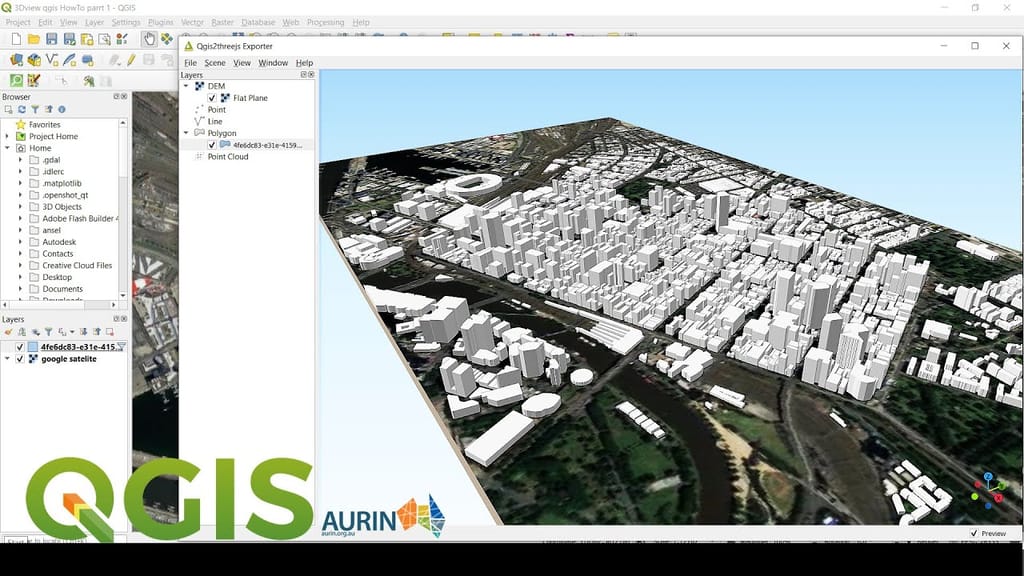Screen dimensions: 1024x576
Task: Add a new group in Layers panel
Action: [23, 331]
